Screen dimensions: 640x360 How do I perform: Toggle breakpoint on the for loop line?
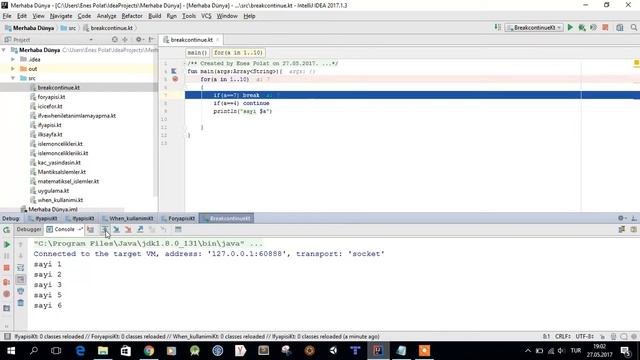pos(175,79)
